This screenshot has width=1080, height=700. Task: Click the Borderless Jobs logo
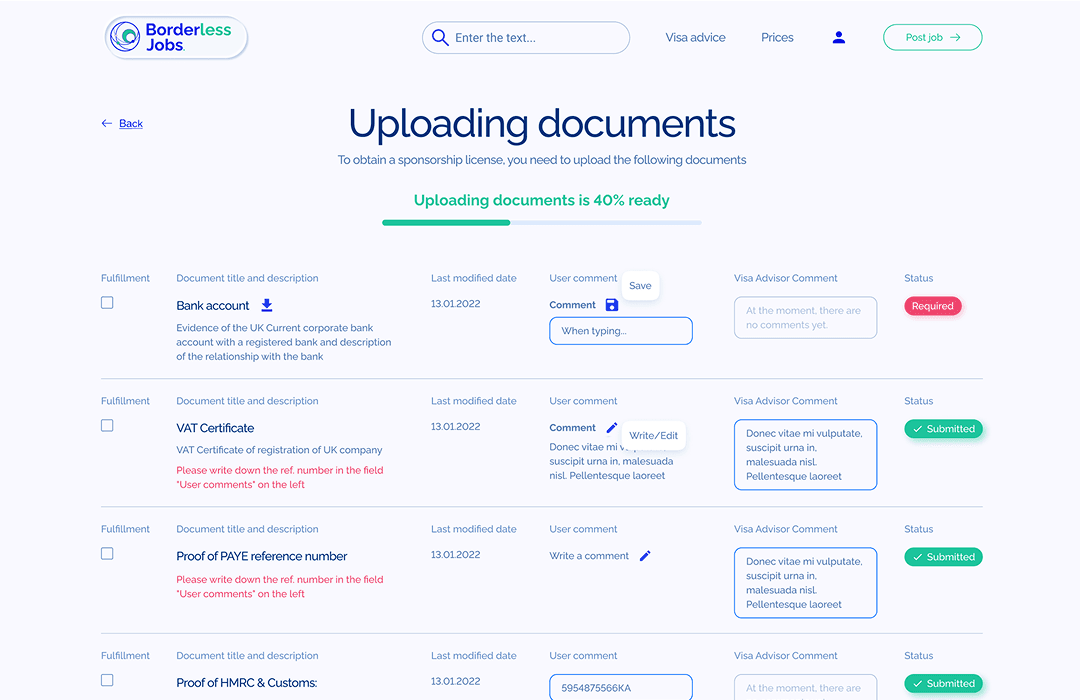[x=176, y=37]
